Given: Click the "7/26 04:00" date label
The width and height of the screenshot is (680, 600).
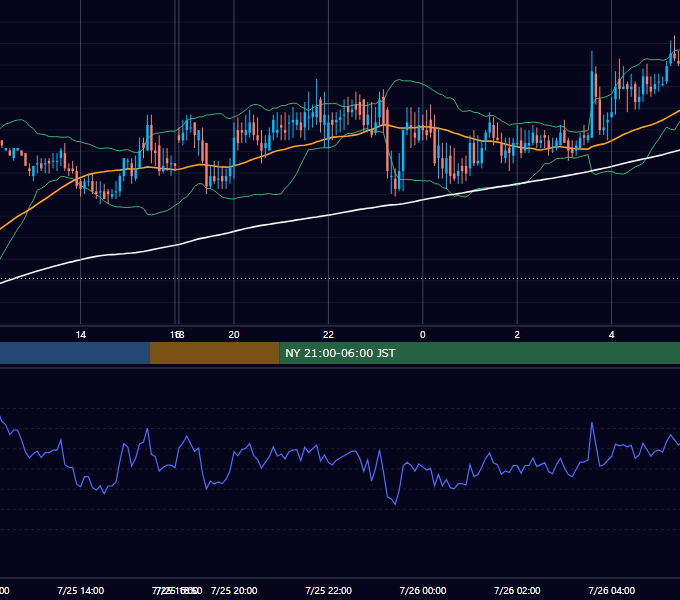Looking at the screenshot, I should tap(611, 590).
